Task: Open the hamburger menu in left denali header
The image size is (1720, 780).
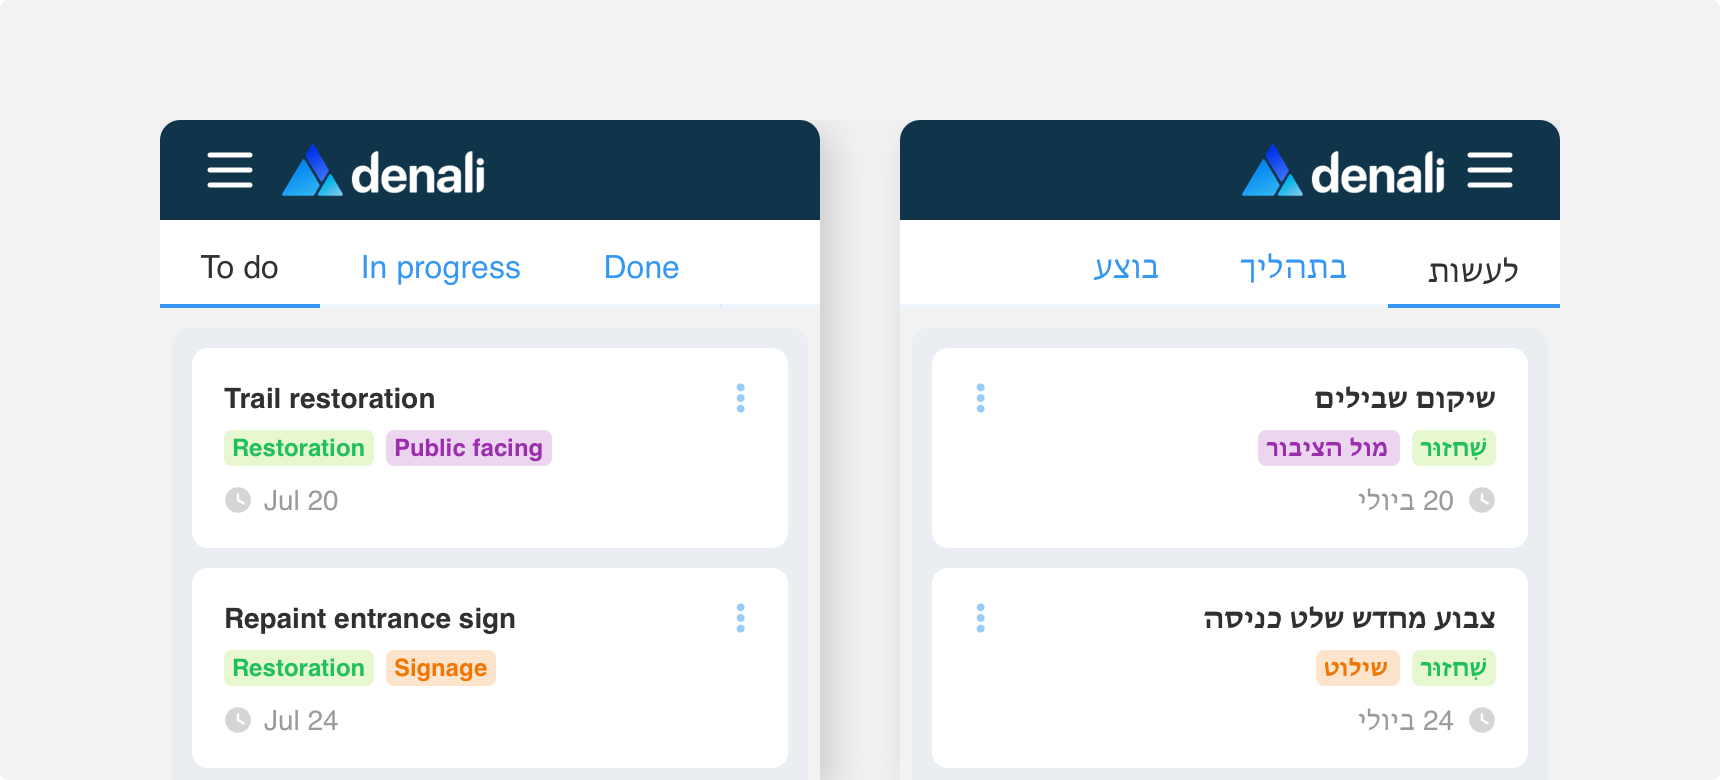Action: pos(230,170)
